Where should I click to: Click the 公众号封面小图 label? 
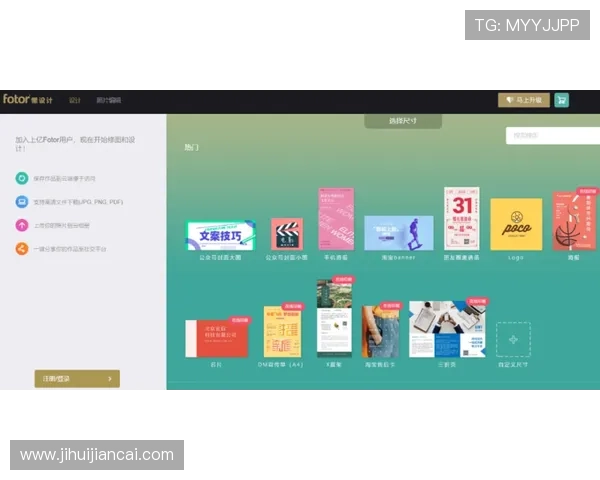(x=287, y=258)
